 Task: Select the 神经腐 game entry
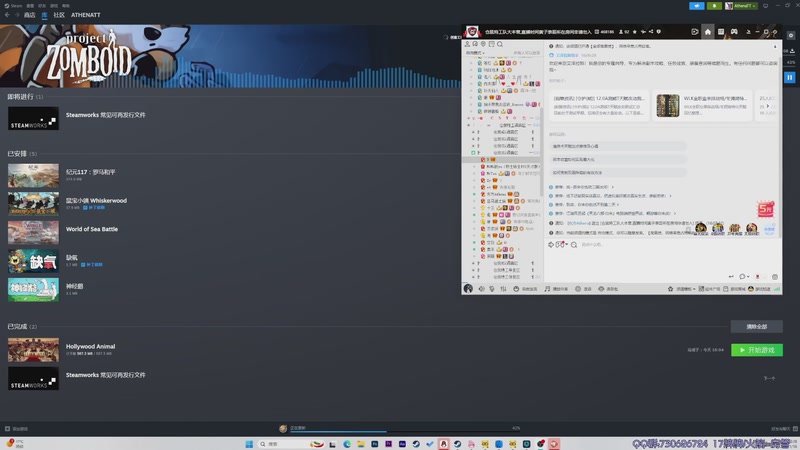point(74,286)
